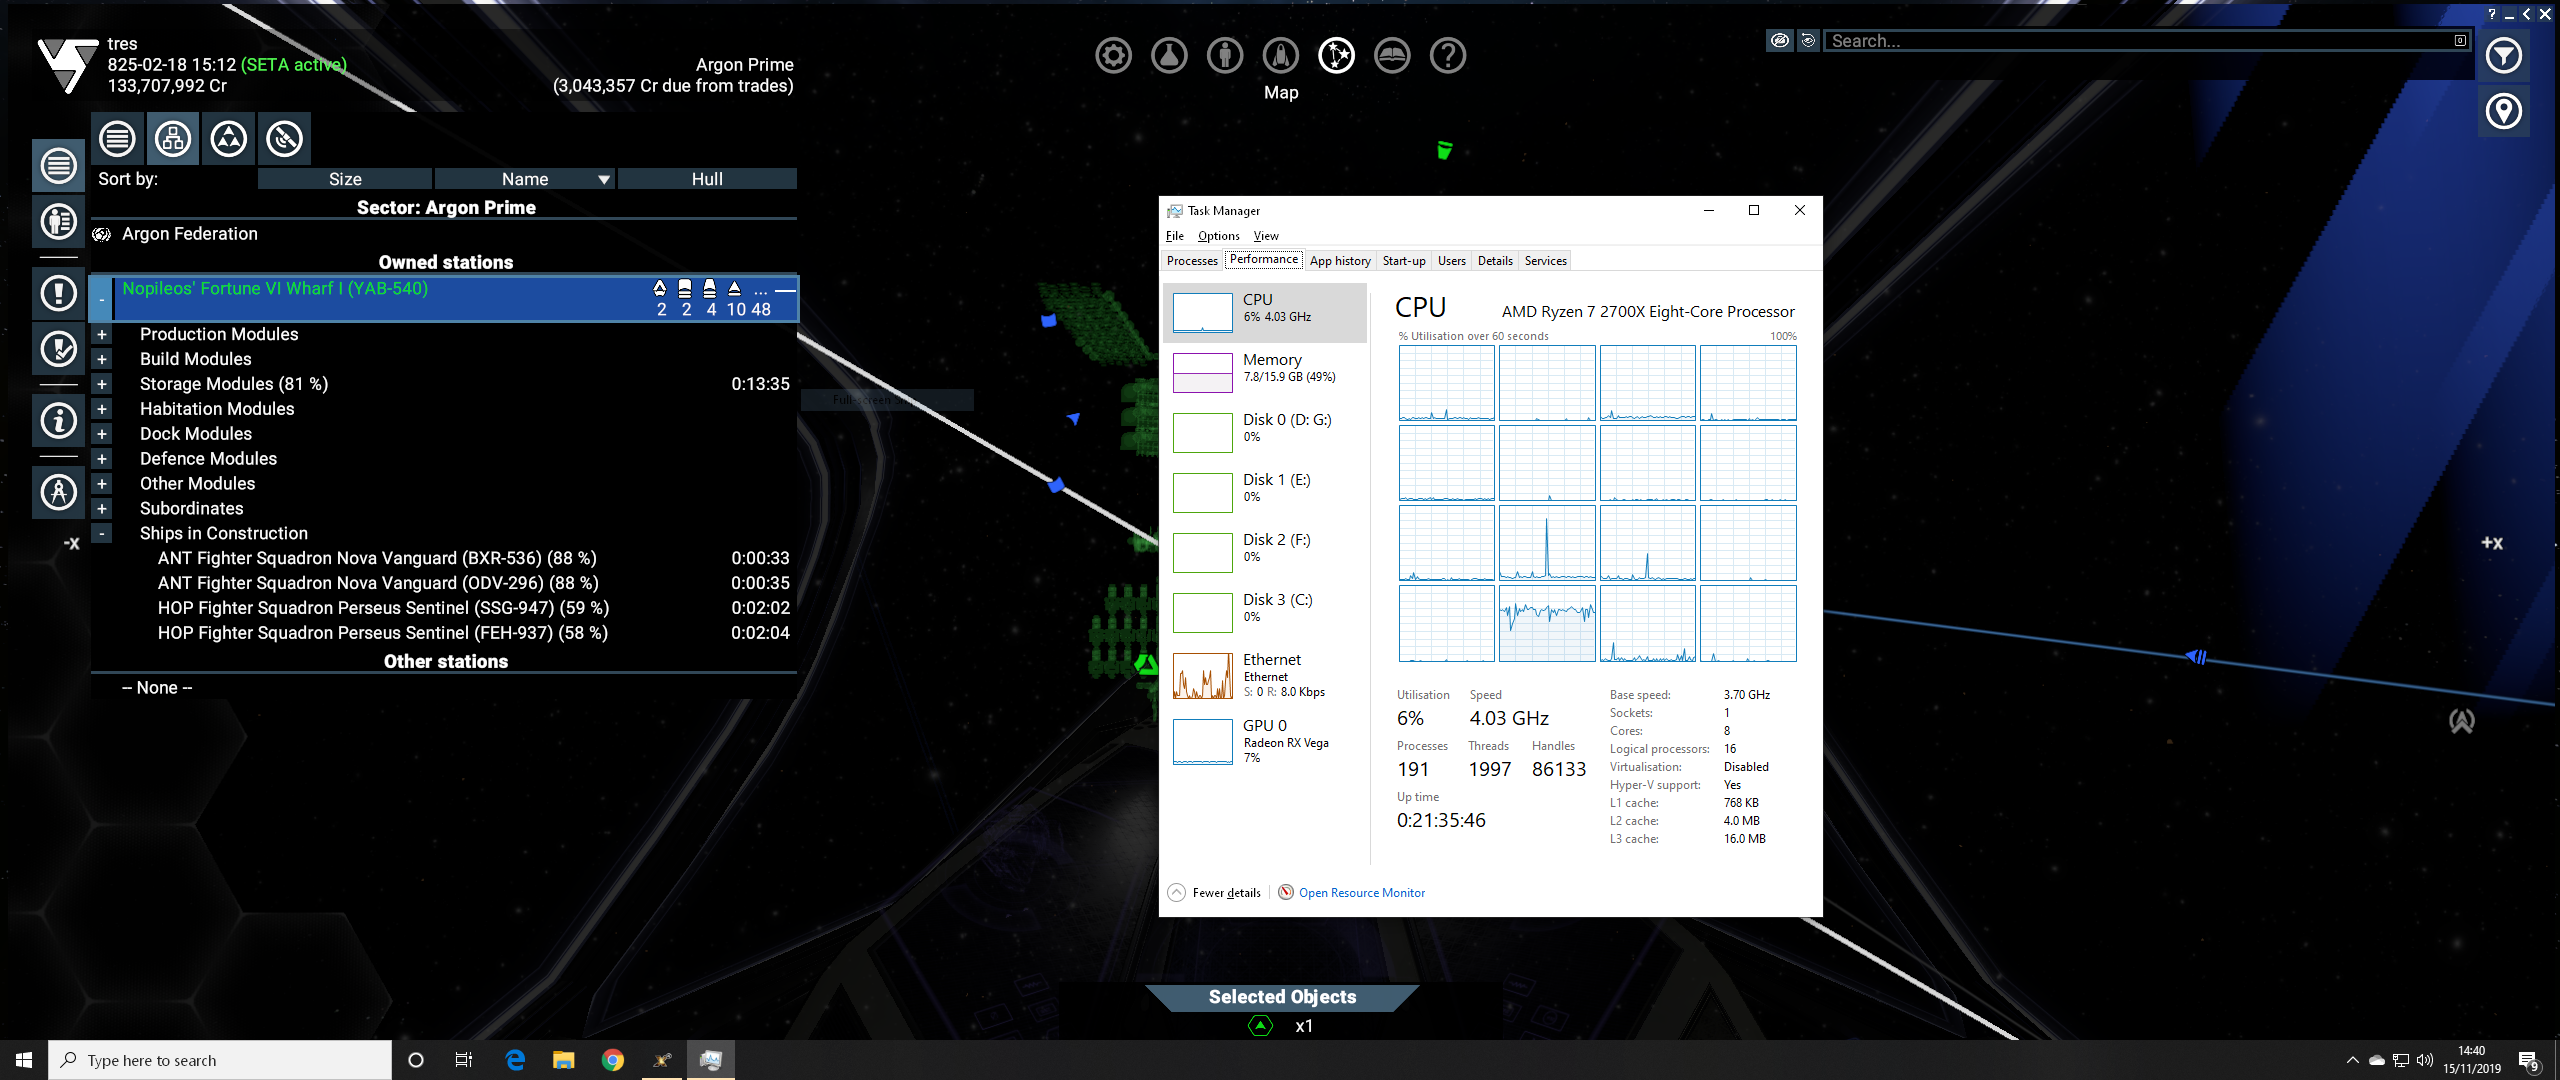
Task: Sort the list by Name dropdown
Action: 526,179
